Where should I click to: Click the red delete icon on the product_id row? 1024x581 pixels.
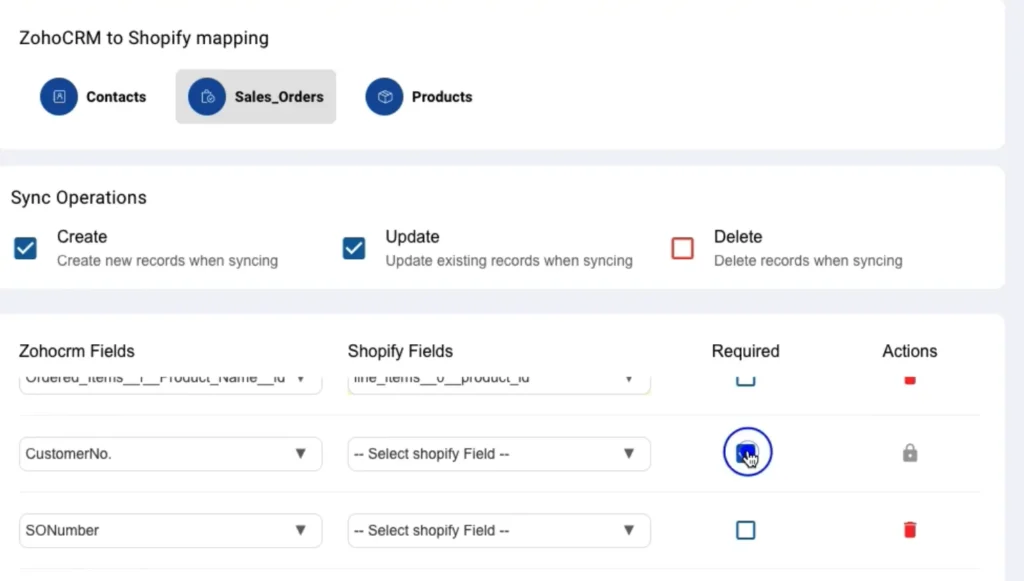pos(909,379)
